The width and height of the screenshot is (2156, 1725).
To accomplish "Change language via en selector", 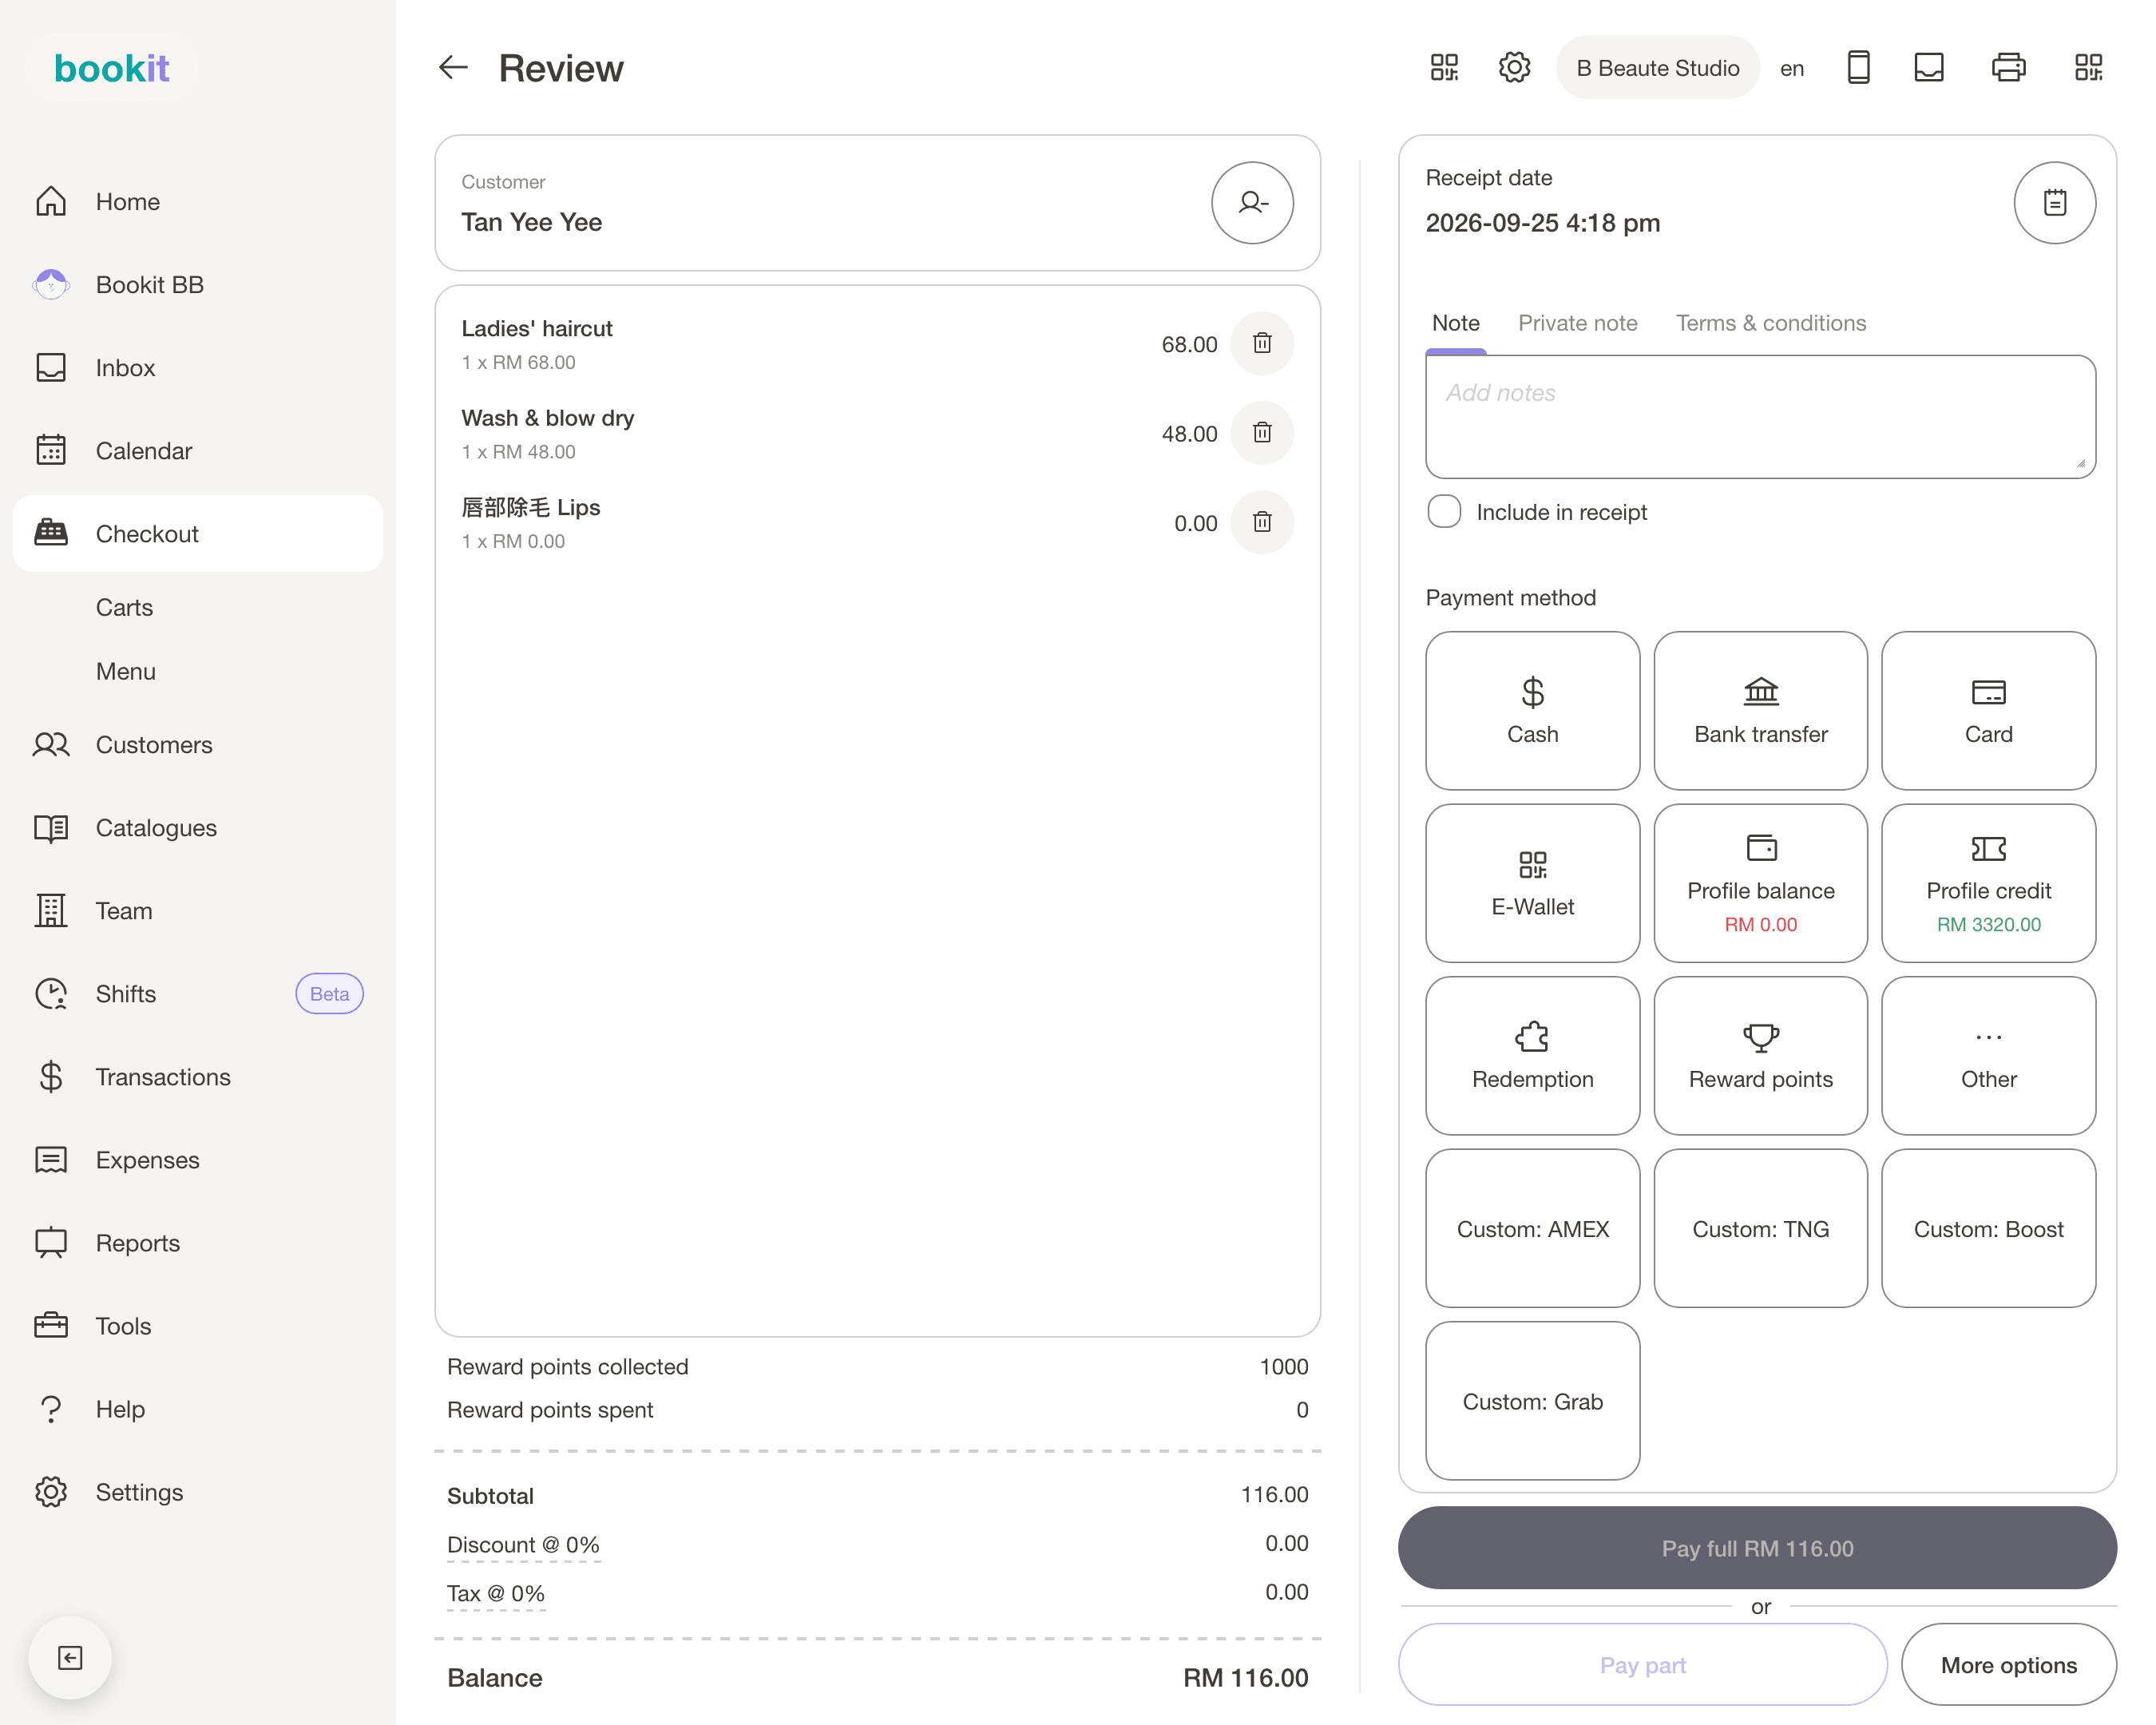I will click(1791, 68).
